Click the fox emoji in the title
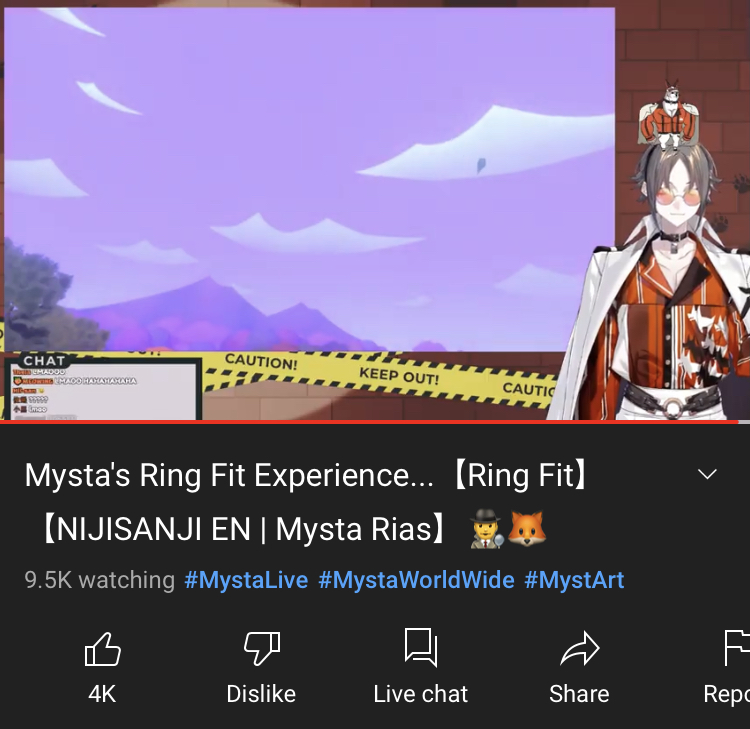The height and width of the screenshot is (729, 750). (527, 529)
